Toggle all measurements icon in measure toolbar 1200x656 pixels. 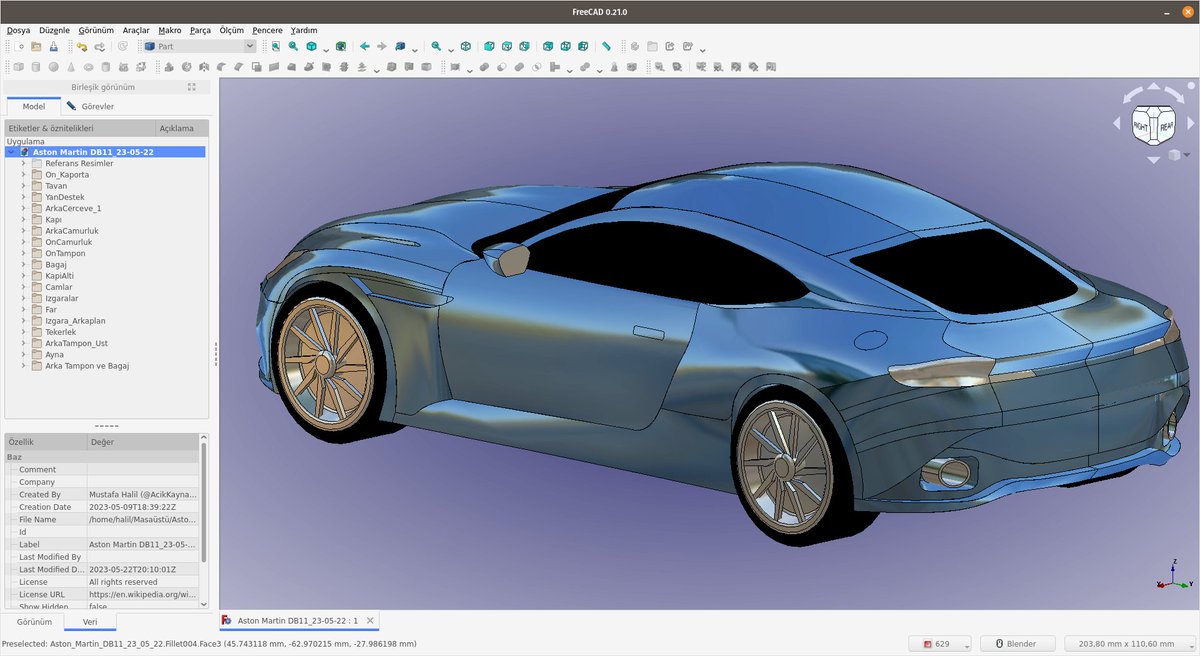pos(736,67)
